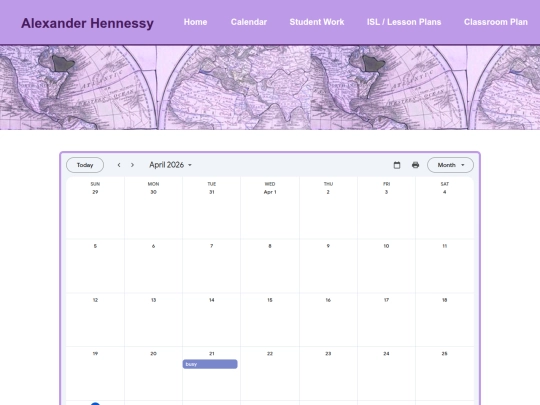
Task: Select Saturday the 18th
Action: tap(445, 300)
